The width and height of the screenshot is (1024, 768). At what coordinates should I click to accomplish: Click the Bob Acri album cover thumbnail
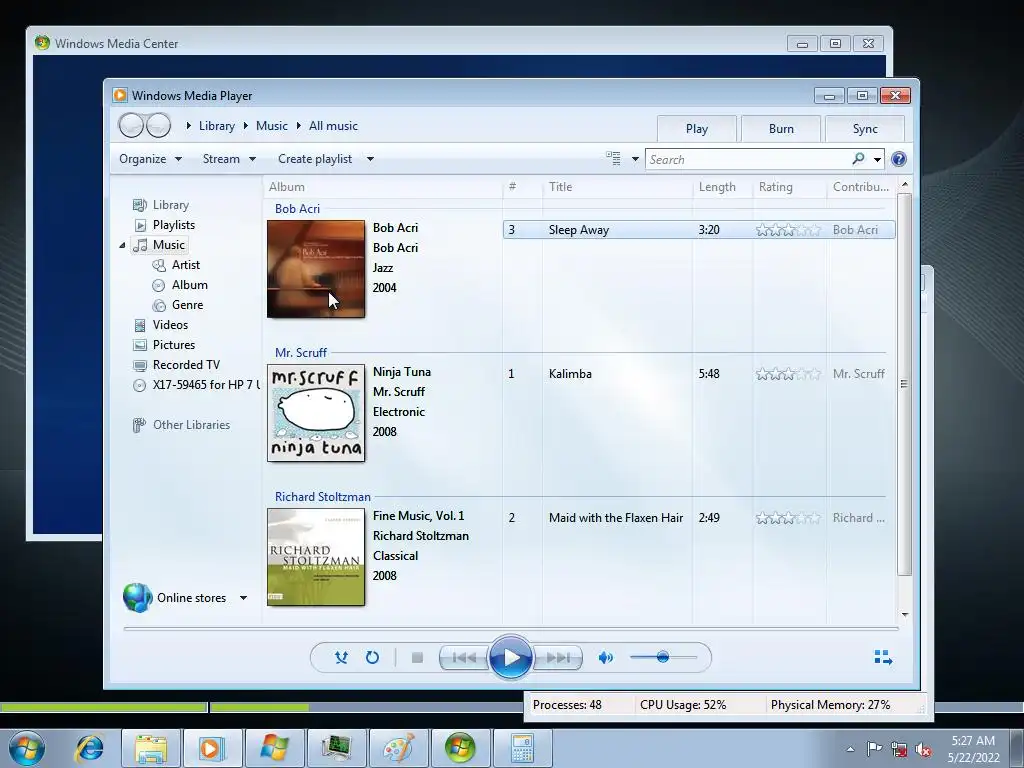point(316,269)
